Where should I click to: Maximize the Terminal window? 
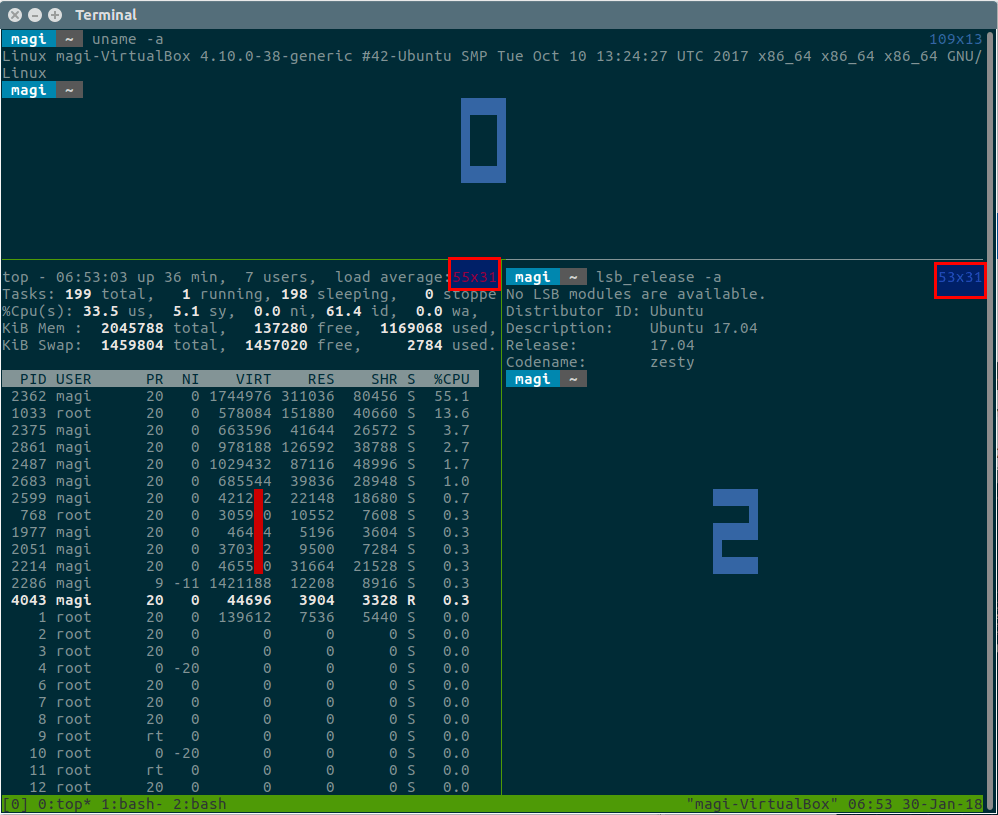(x=54, y=15)
